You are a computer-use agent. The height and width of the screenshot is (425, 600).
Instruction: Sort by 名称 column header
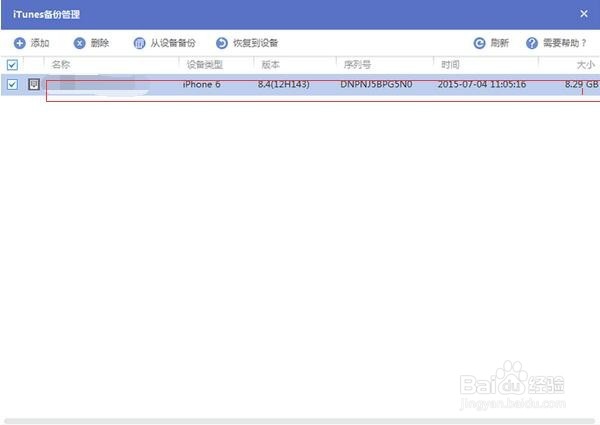[x=61, y=64]
